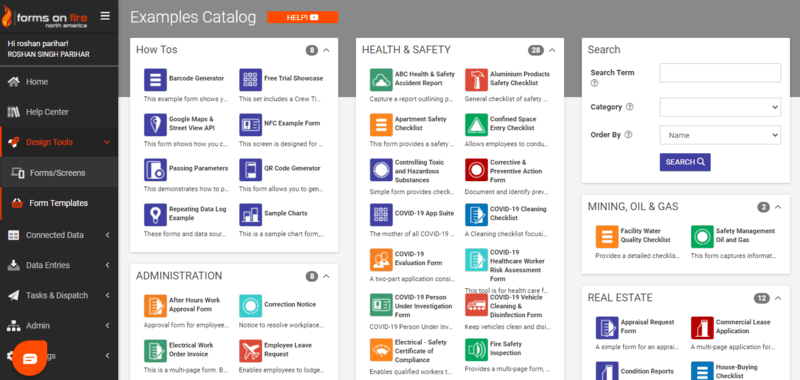This screenshot has width=800, height=380.
Task: Open the COVID-19 Person Under Investigation Form link
Action: click(x=423, y=306)
